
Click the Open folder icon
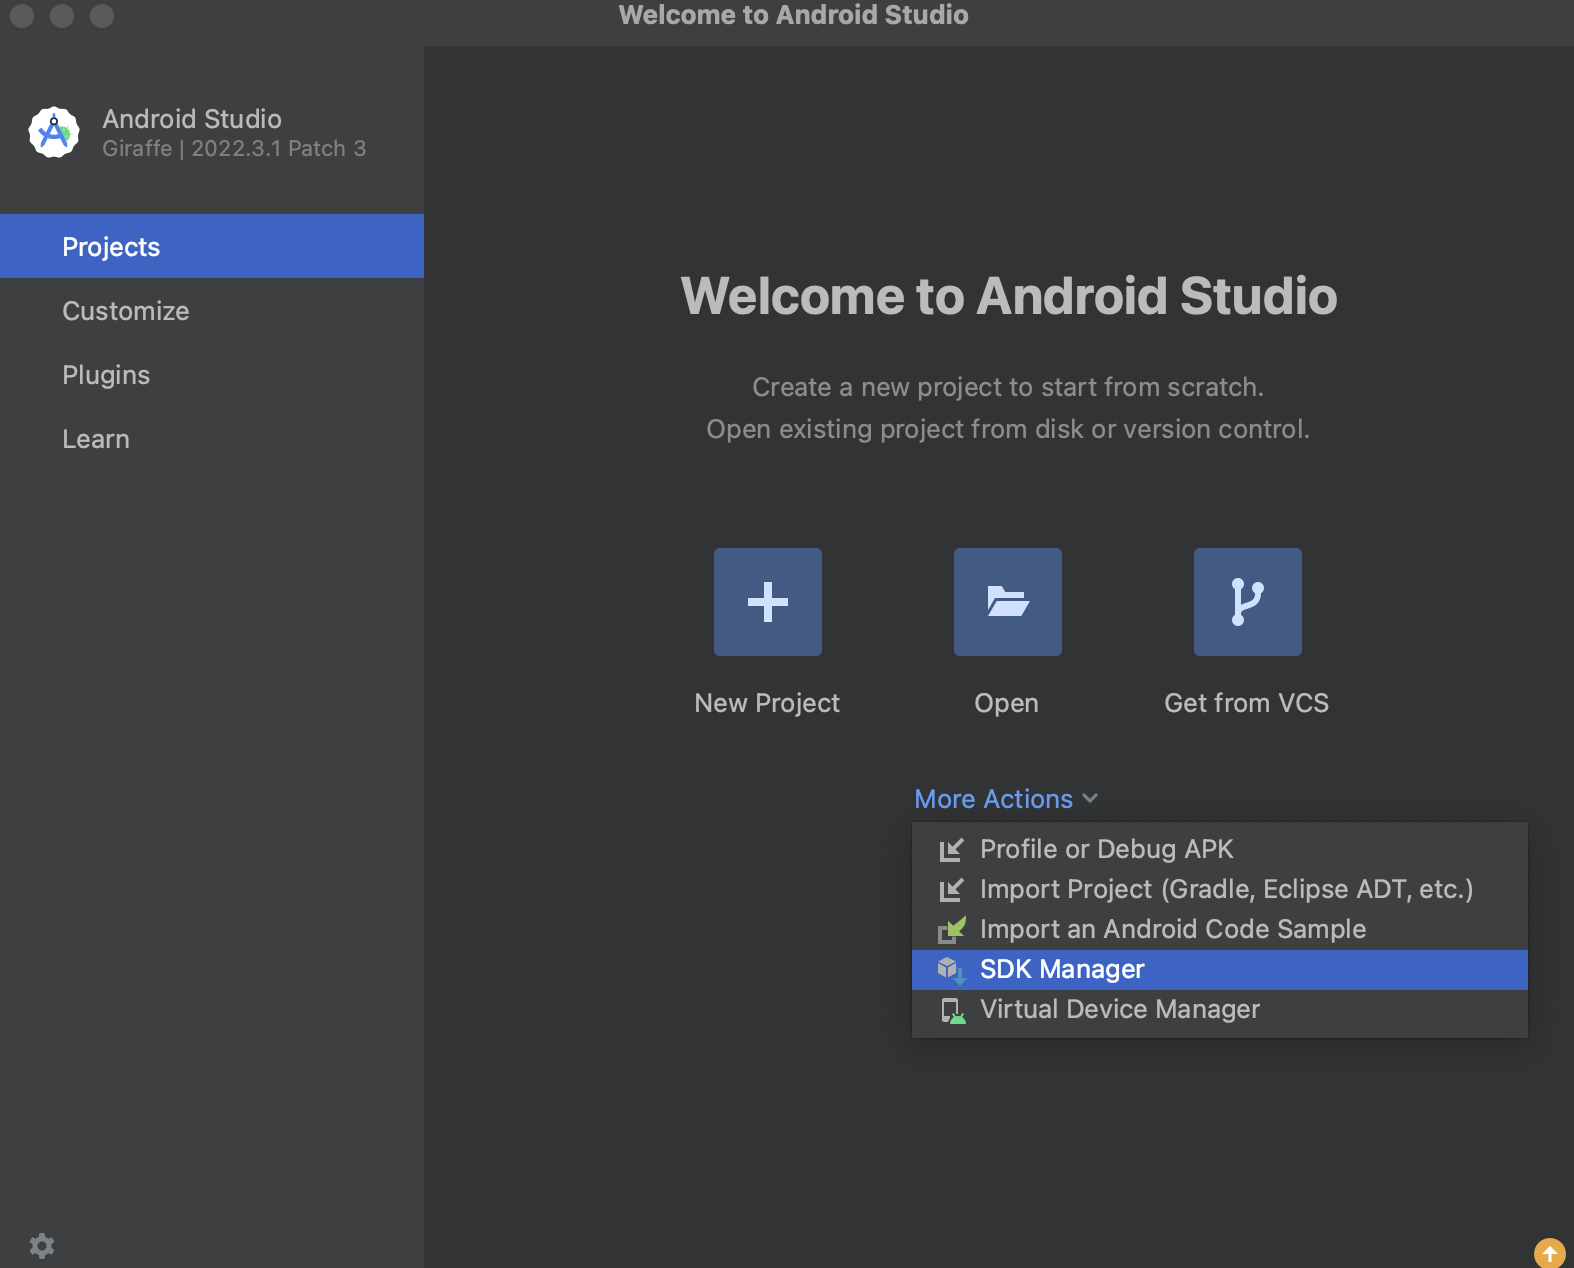pos(1008,602)
